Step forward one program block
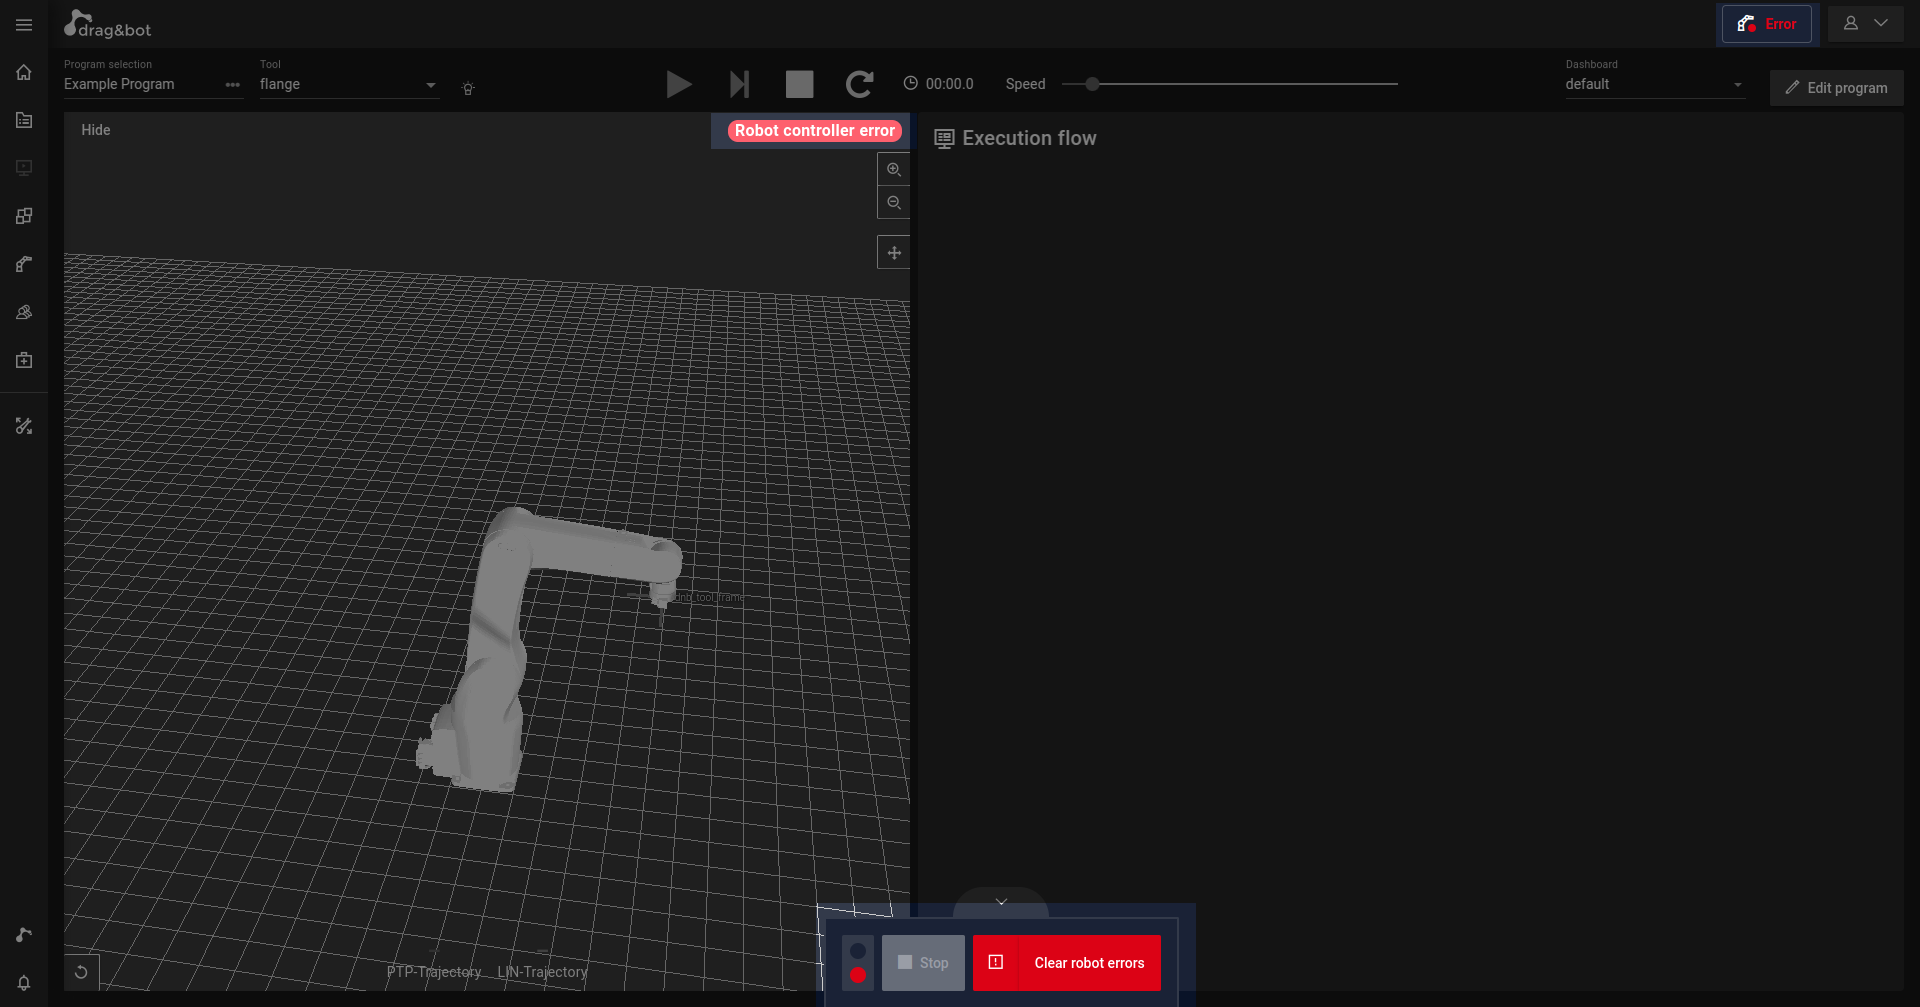Image resolution: width=1920 pixels, height=1007 pixels. 739,84
